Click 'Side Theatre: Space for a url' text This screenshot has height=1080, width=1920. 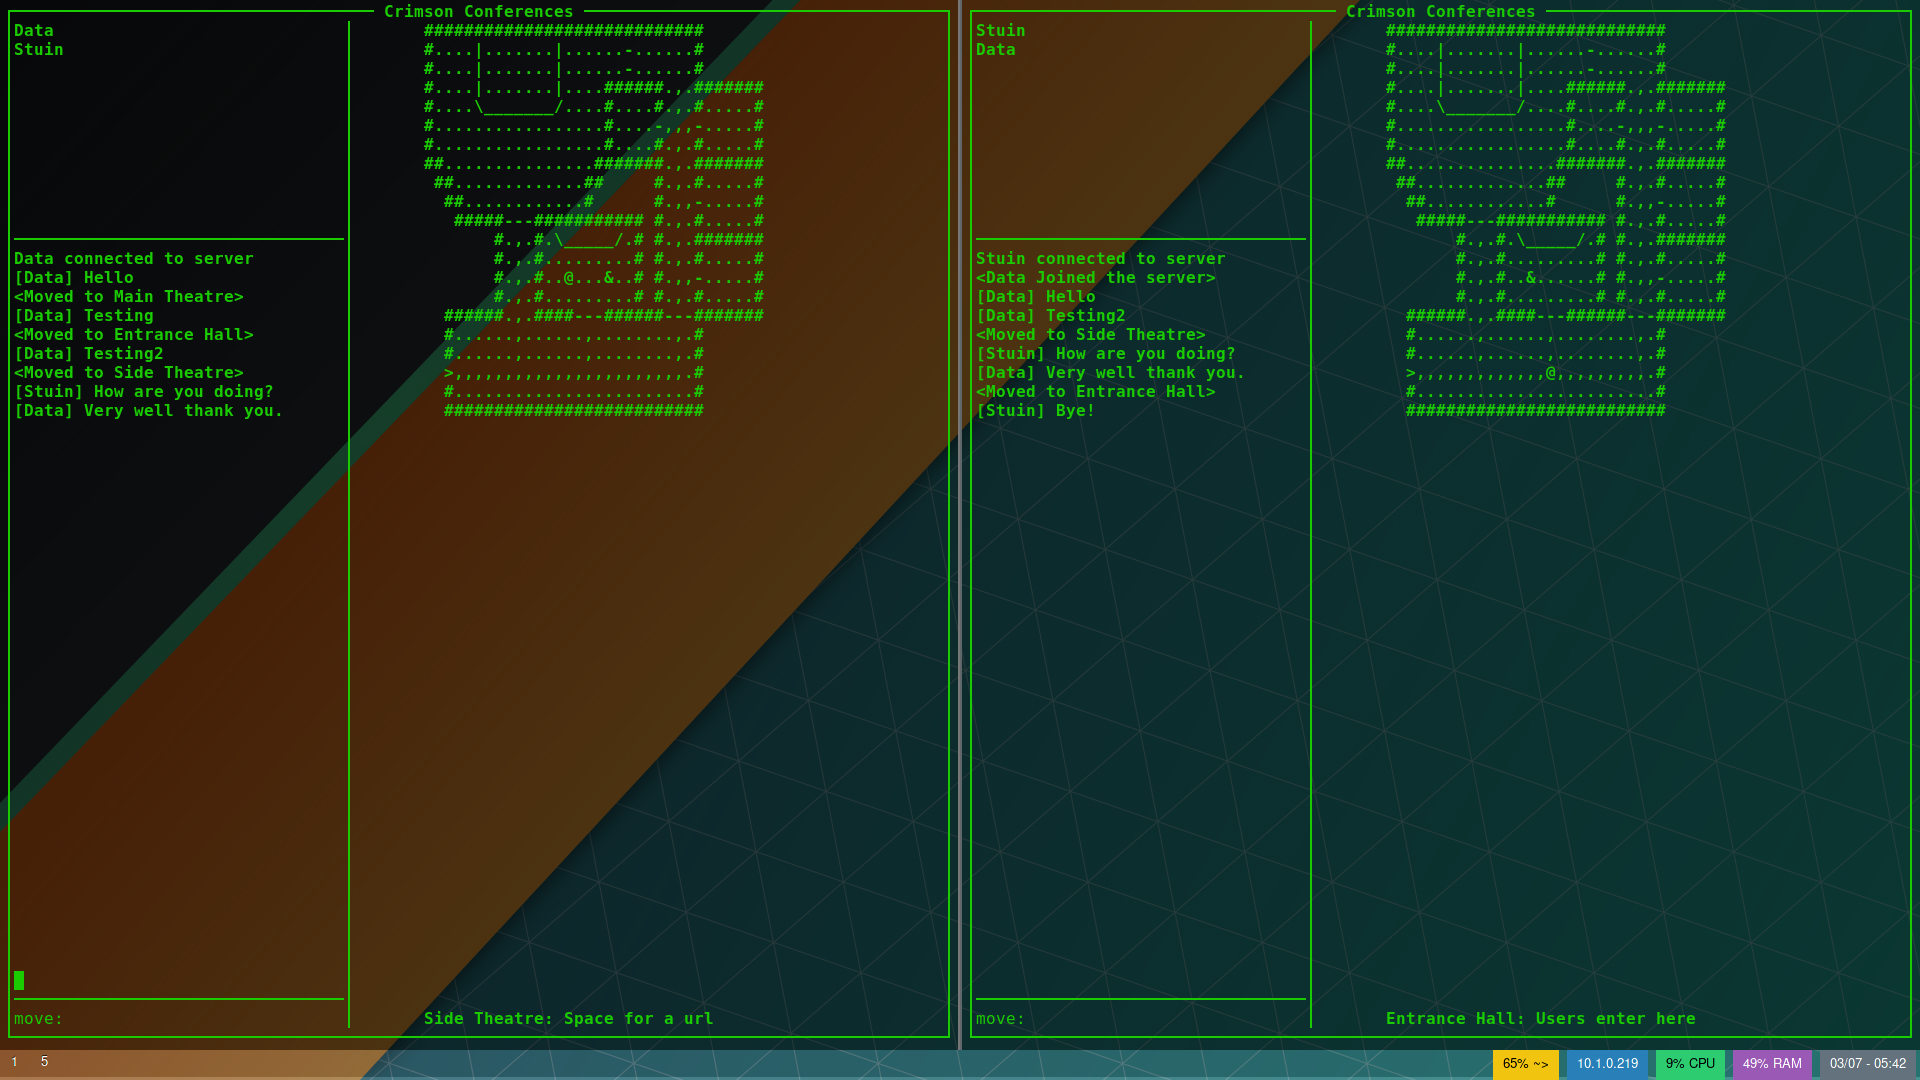click(568, 1019)
